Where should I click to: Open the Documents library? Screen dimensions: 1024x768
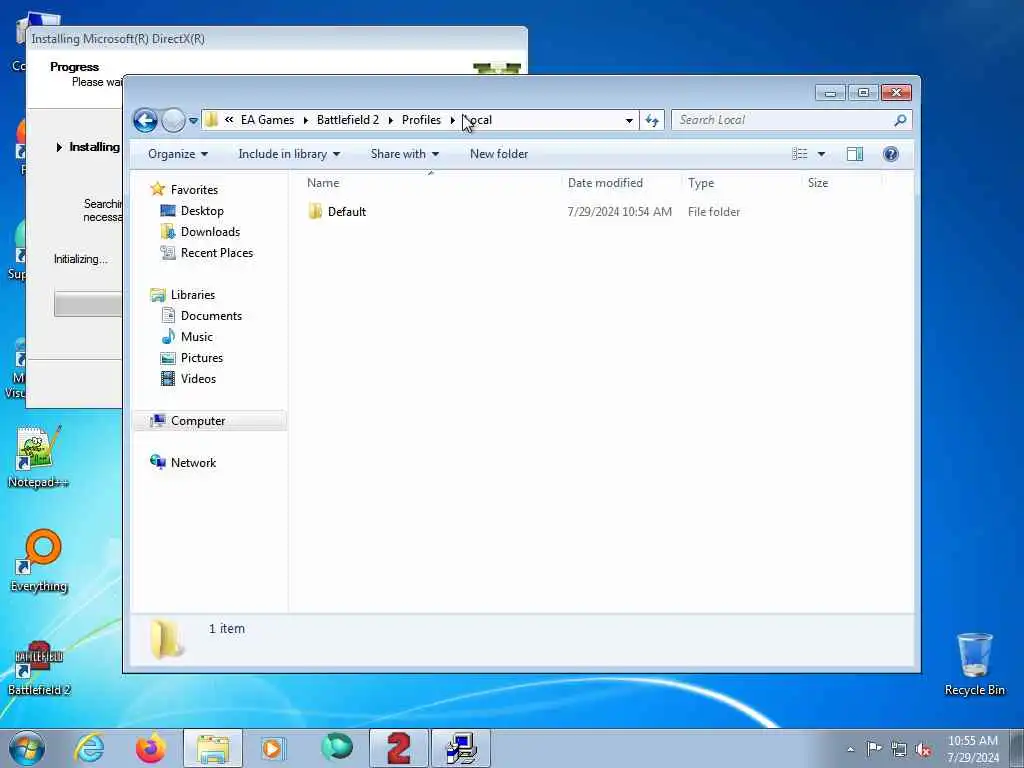[x=211, y=315]
